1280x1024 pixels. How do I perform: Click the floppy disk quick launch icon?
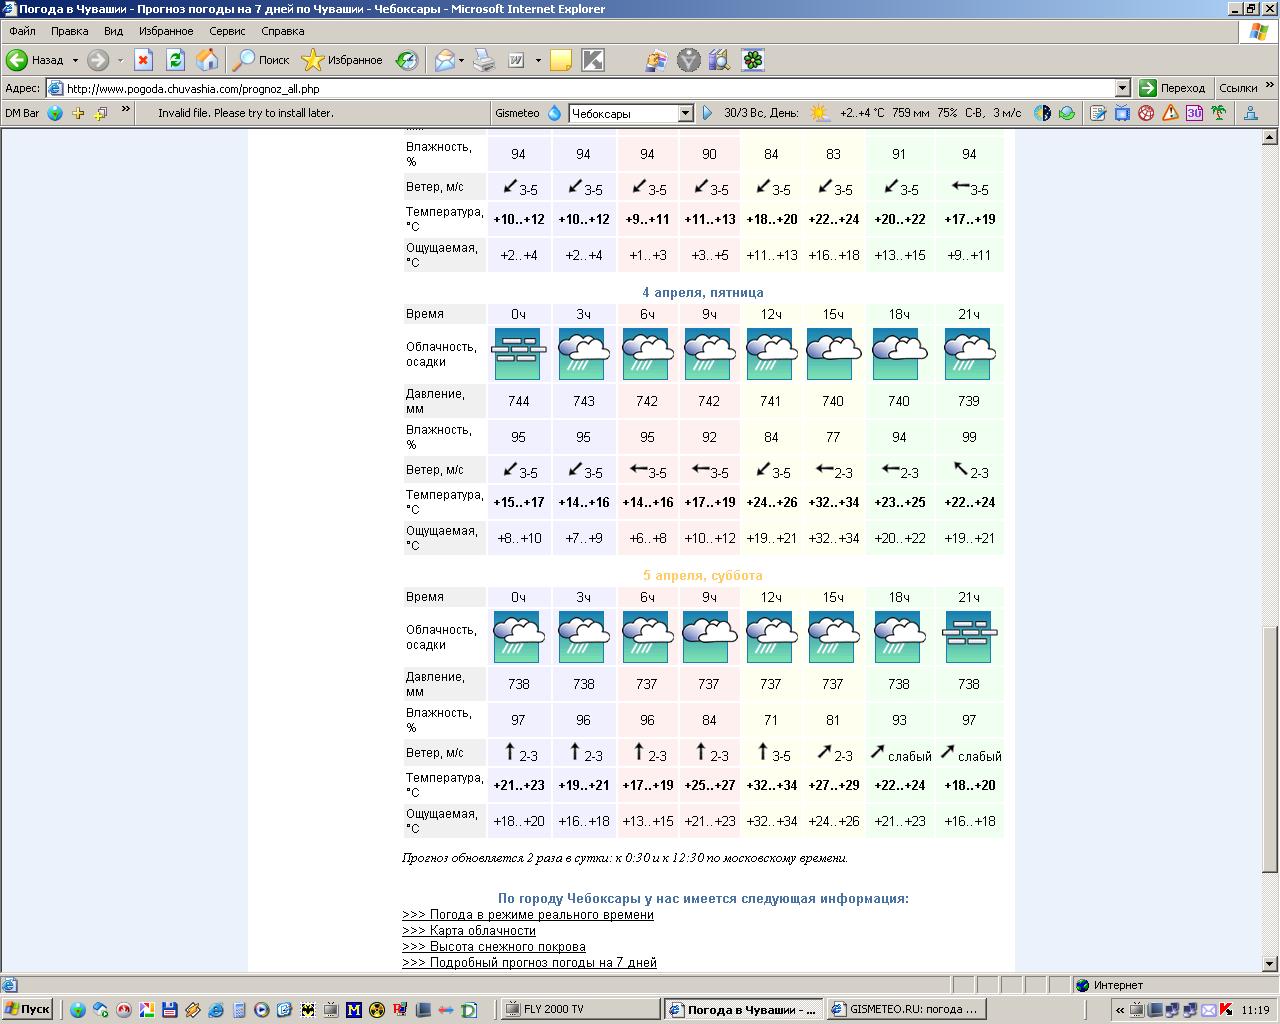click(x=169, y=1010)
